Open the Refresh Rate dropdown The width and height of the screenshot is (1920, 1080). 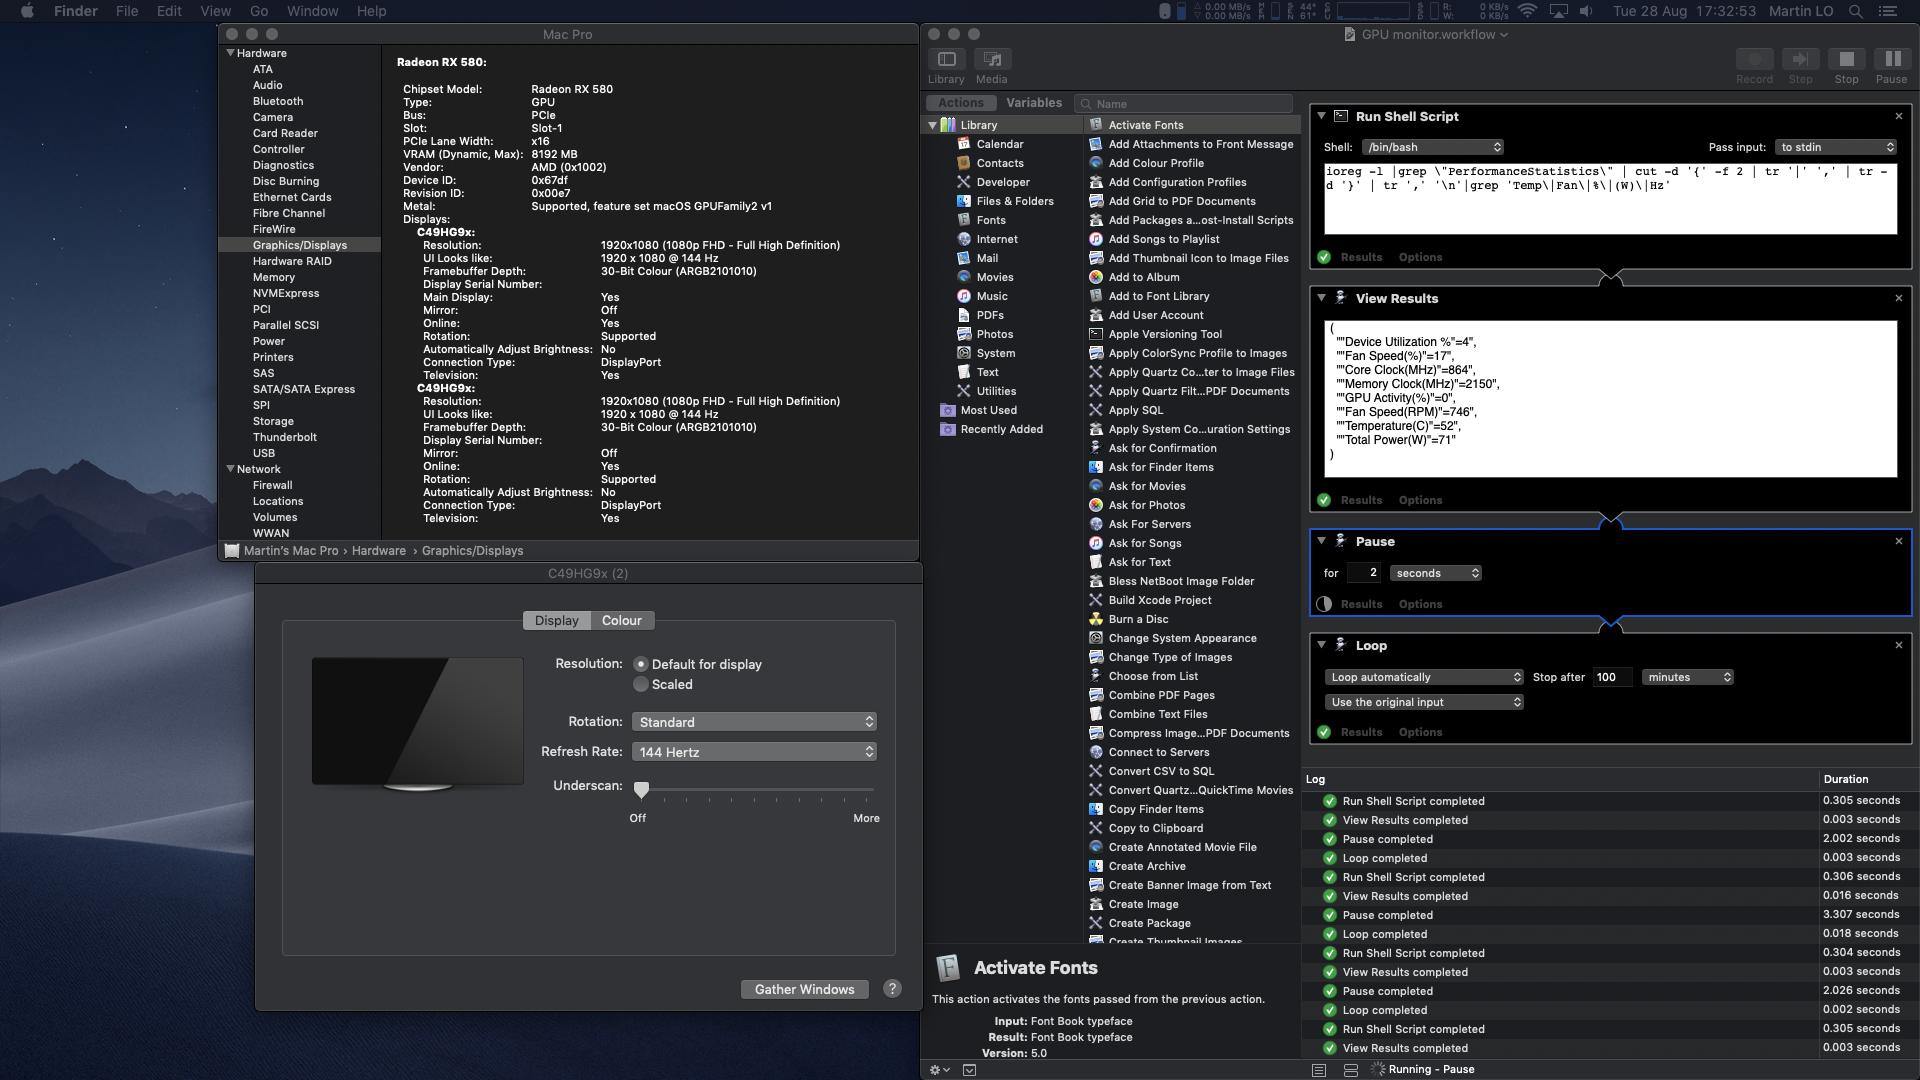pos(754,751)
